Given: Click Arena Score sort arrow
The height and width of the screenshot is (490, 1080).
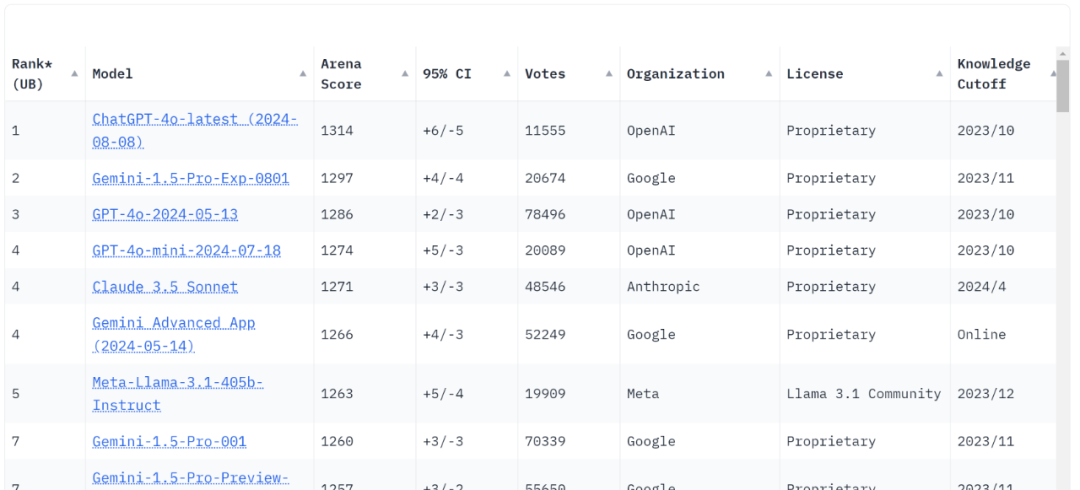Looking at the screenshot, I should [x=405, y=74].
